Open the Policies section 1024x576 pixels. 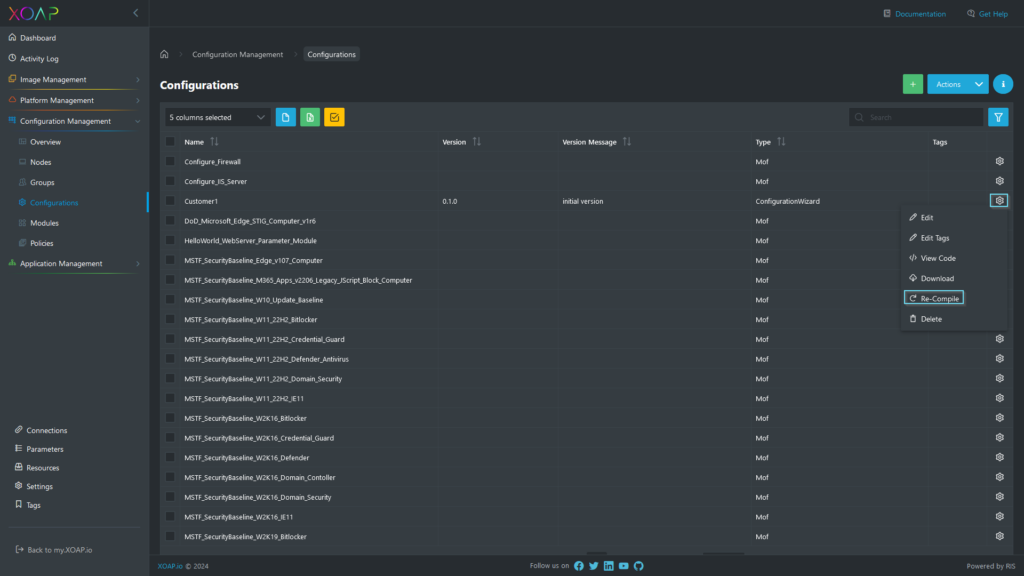coord(41,243)
